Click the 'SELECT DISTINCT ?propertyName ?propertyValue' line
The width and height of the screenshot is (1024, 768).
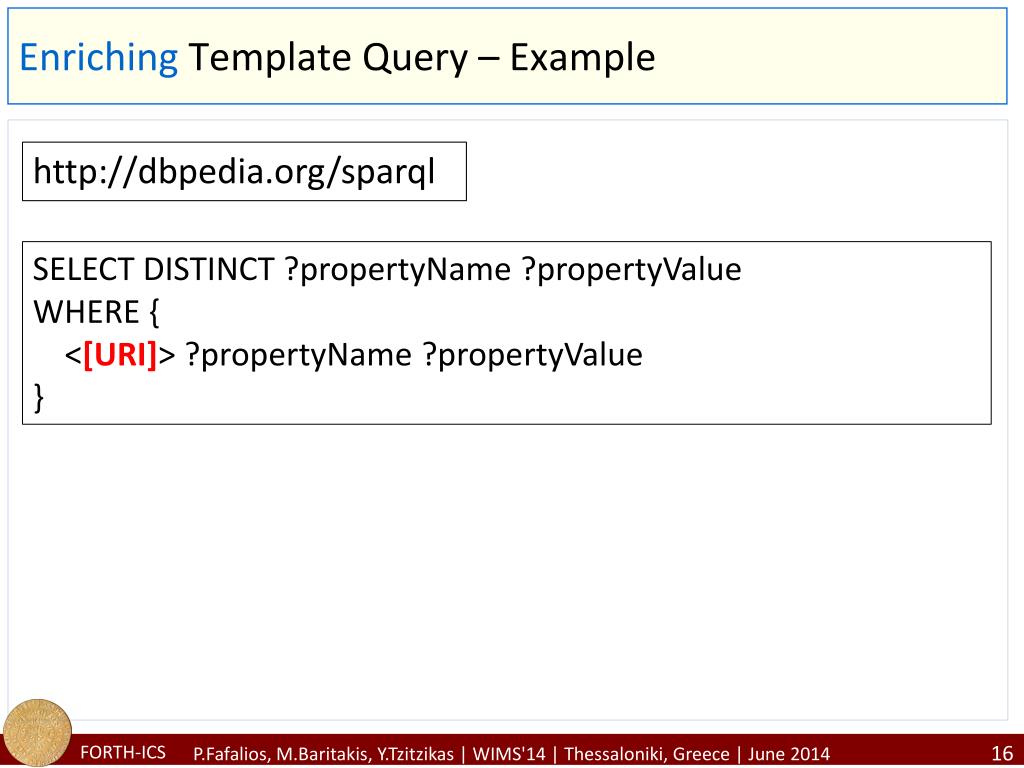(387, 270)
